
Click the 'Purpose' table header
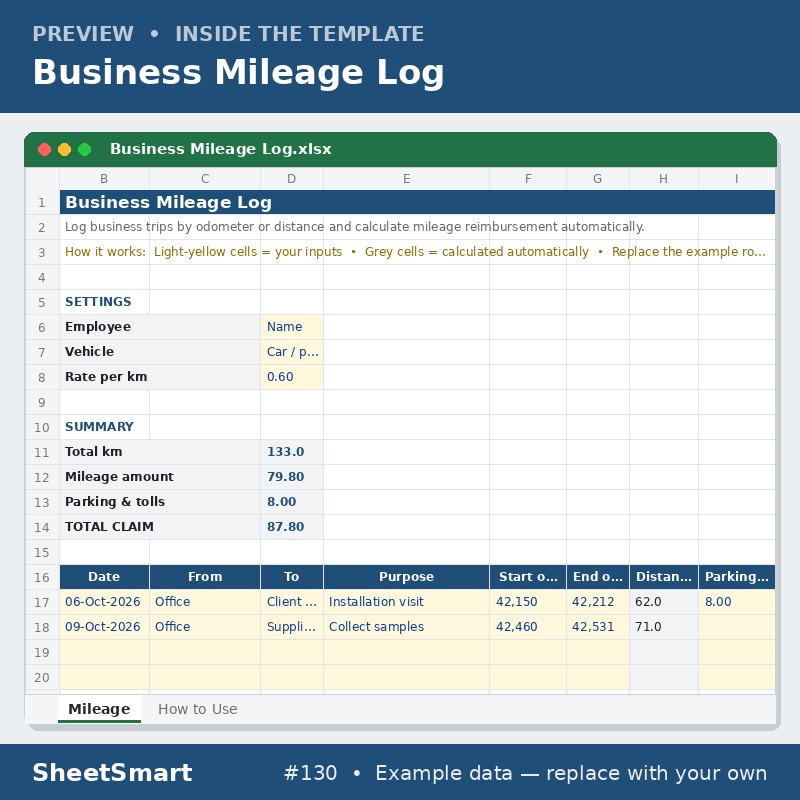tap(406, 577)
